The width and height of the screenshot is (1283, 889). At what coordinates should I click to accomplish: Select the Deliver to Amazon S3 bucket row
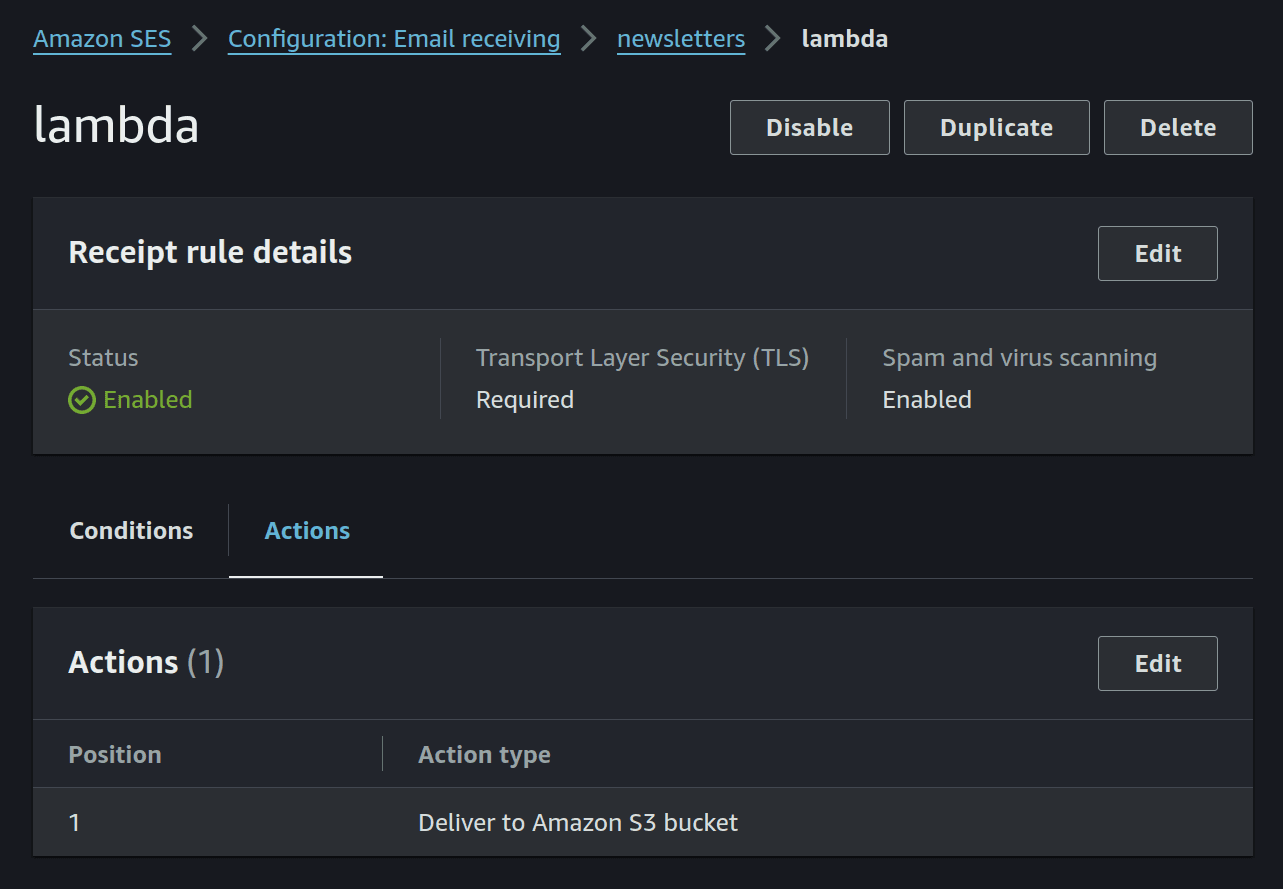pos(578,823)
